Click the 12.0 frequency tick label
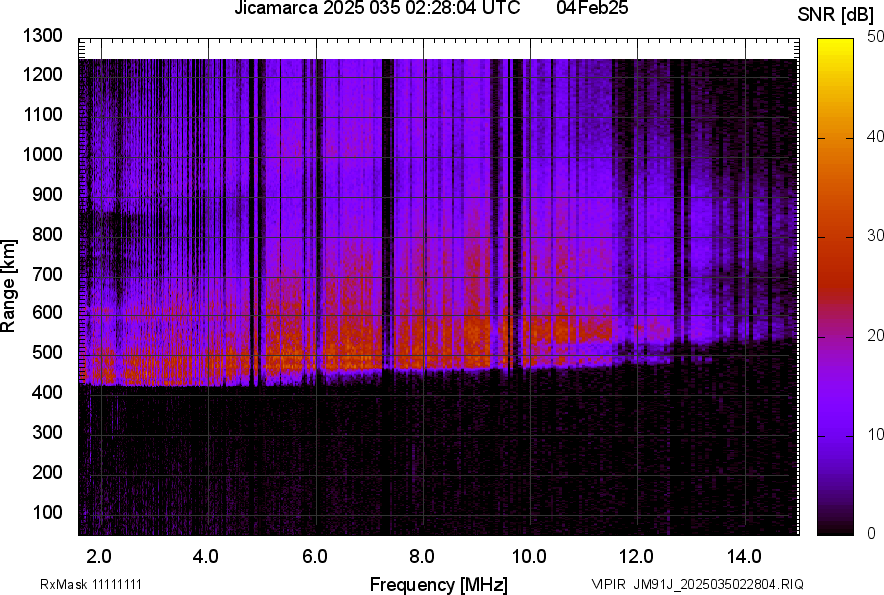884x595 pixels. [636, 555]
